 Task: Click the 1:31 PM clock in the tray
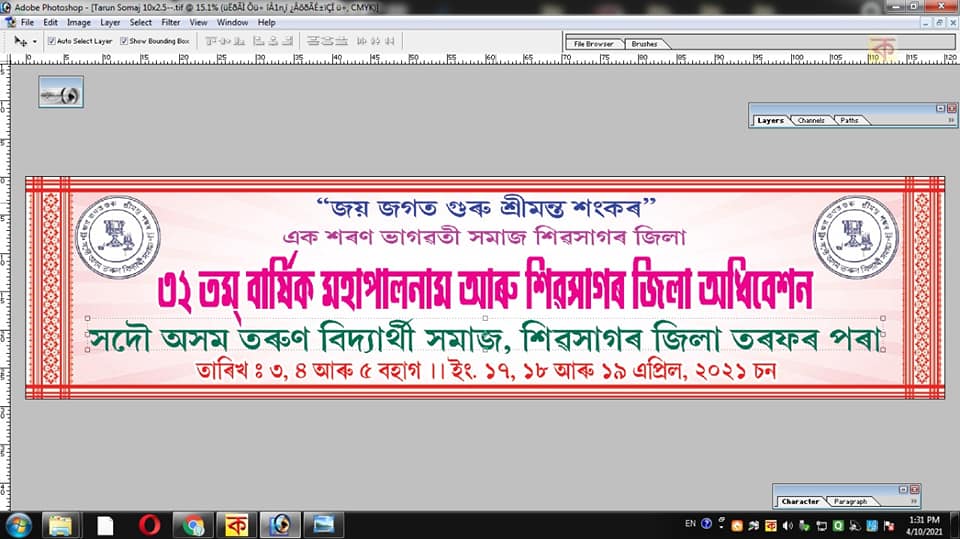tap(924, 520)
